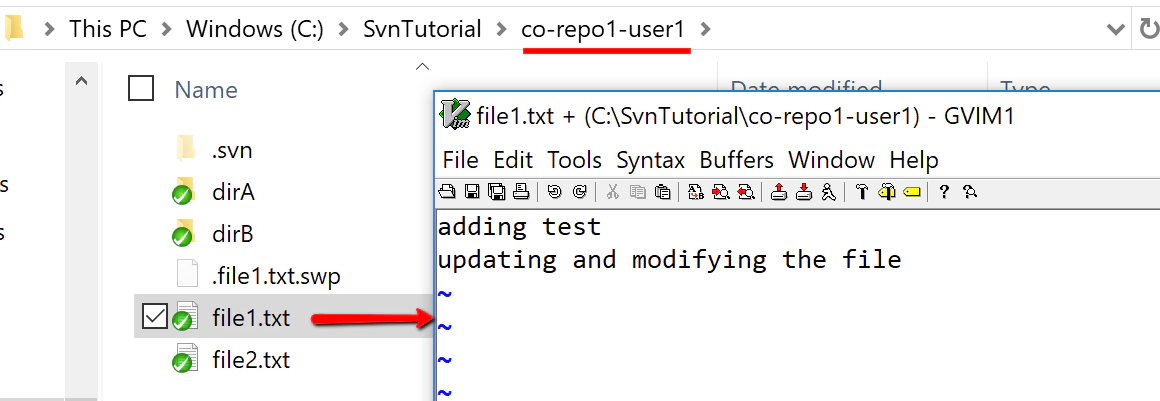Click co-repo1-user1 in the address bar

[x=603, y=30]
